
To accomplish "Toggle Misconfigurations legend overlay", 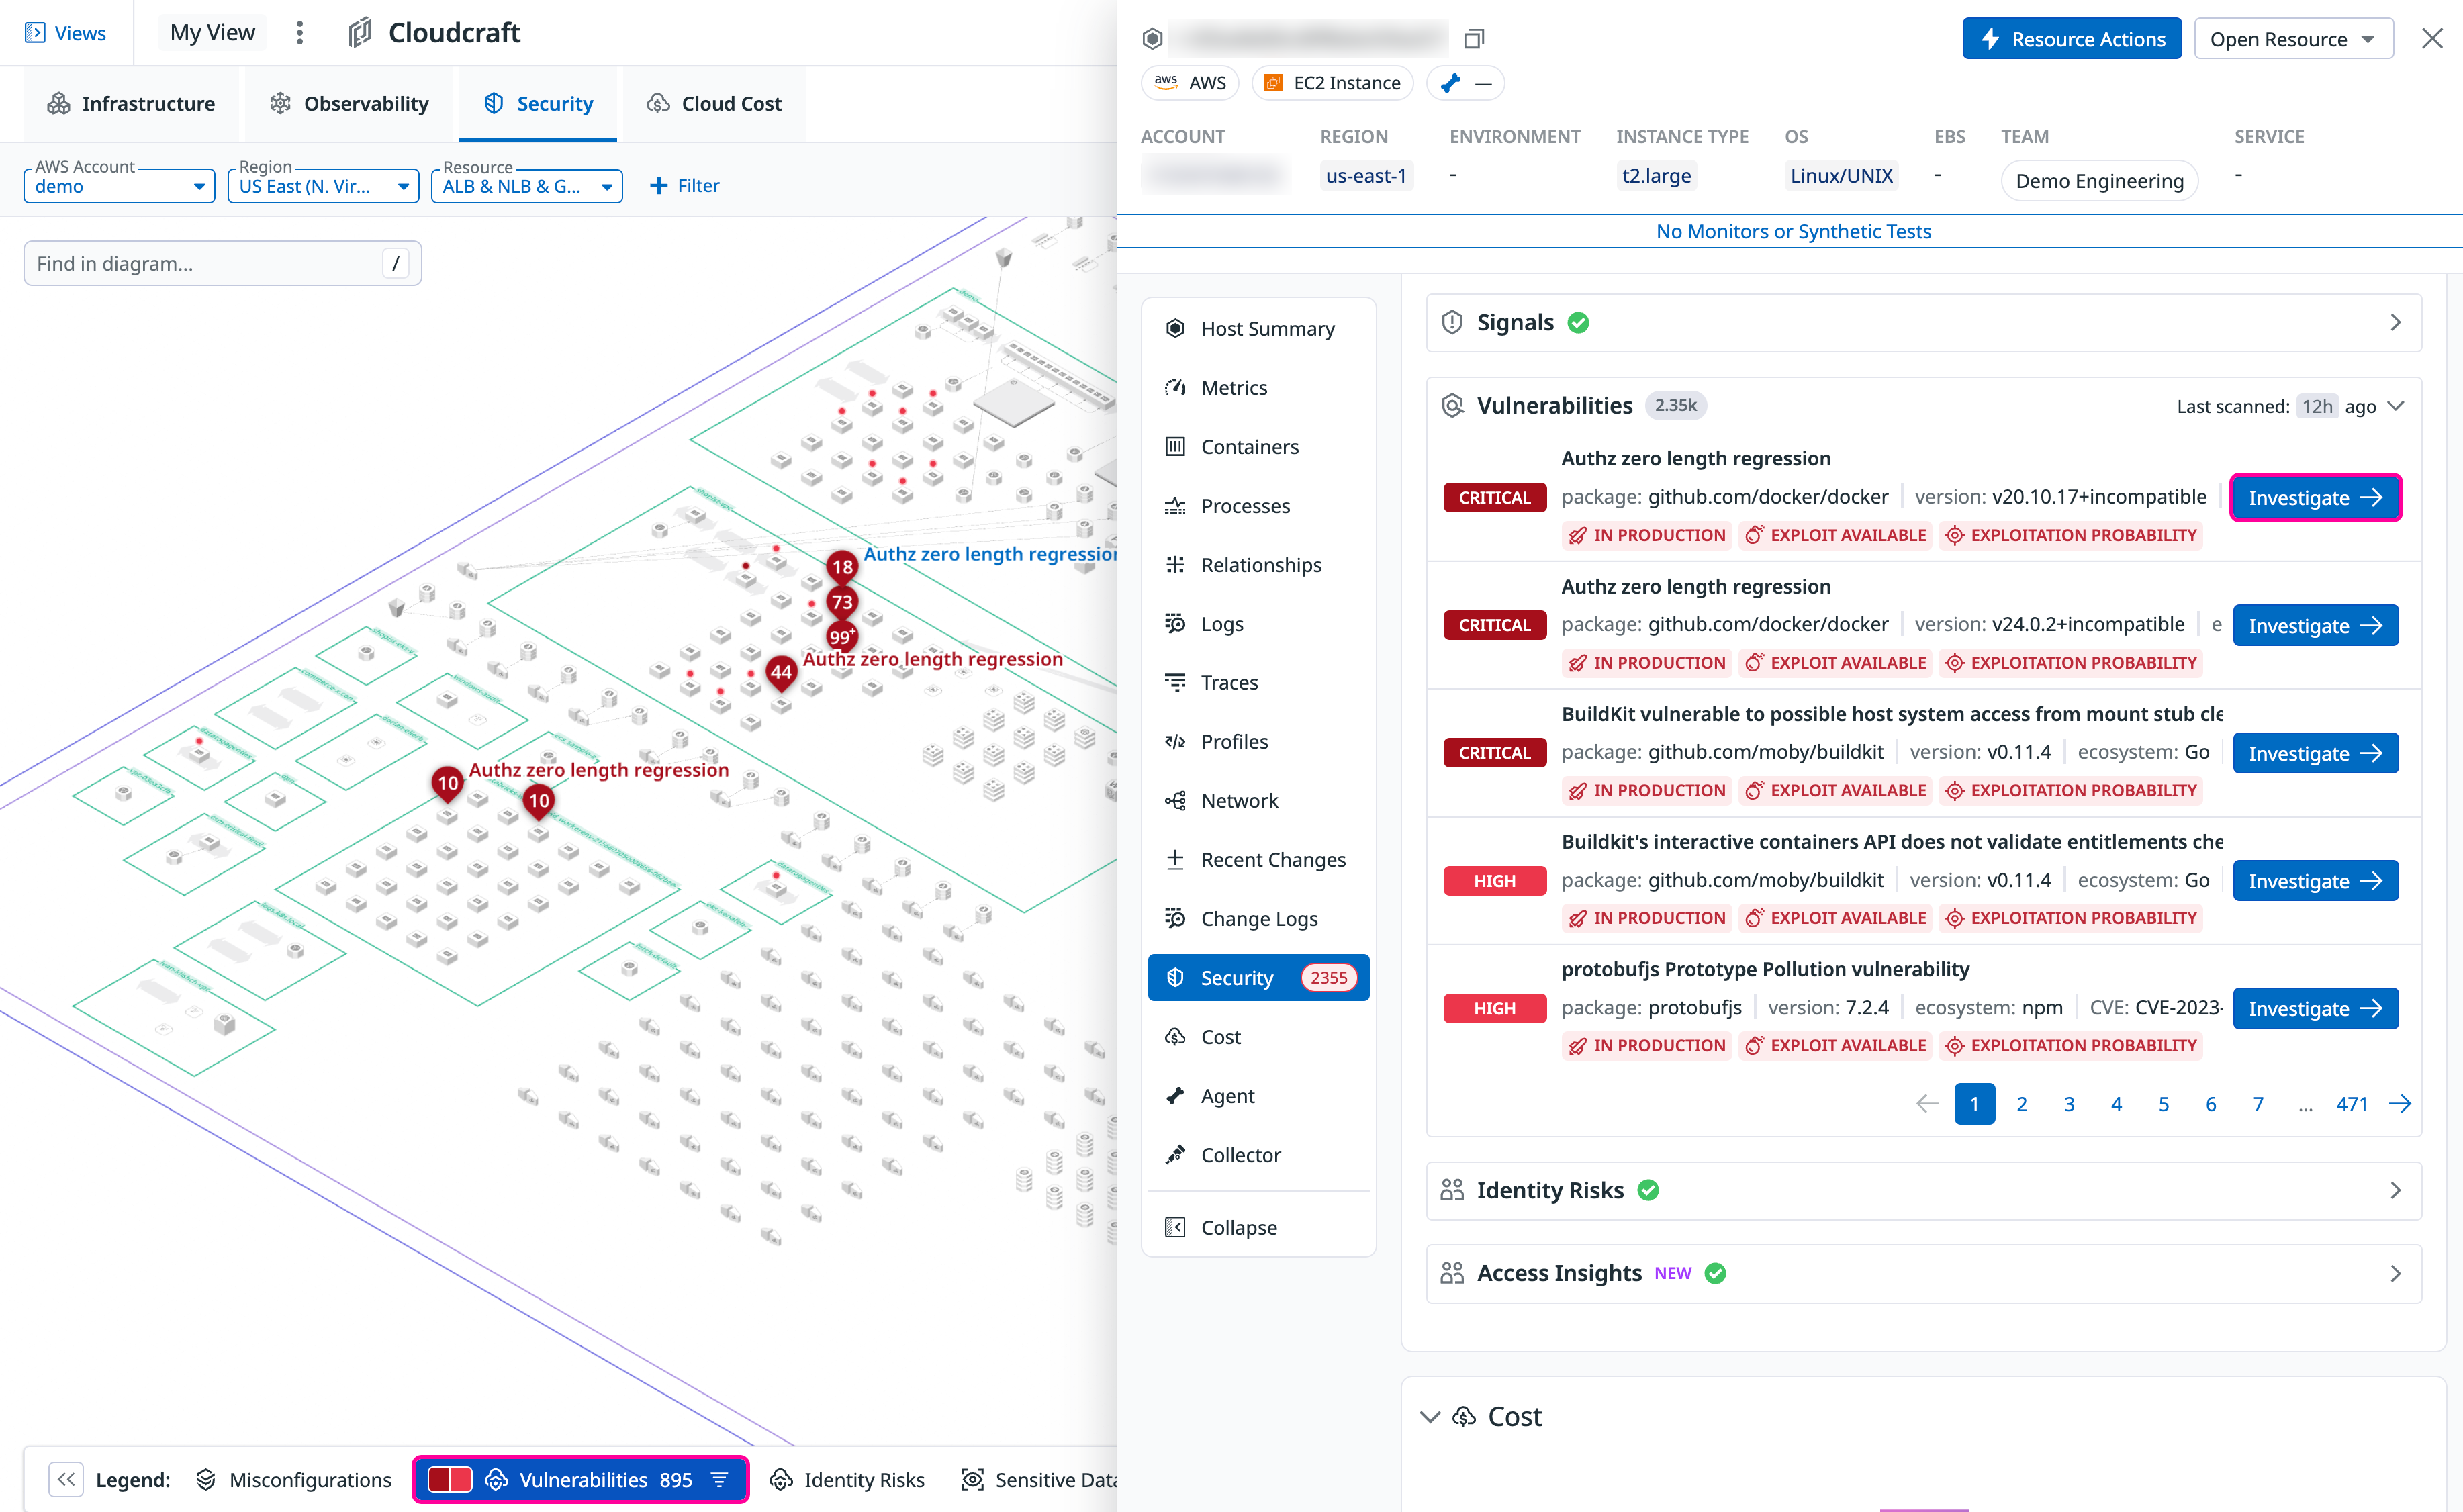I will pos(294,1479).
